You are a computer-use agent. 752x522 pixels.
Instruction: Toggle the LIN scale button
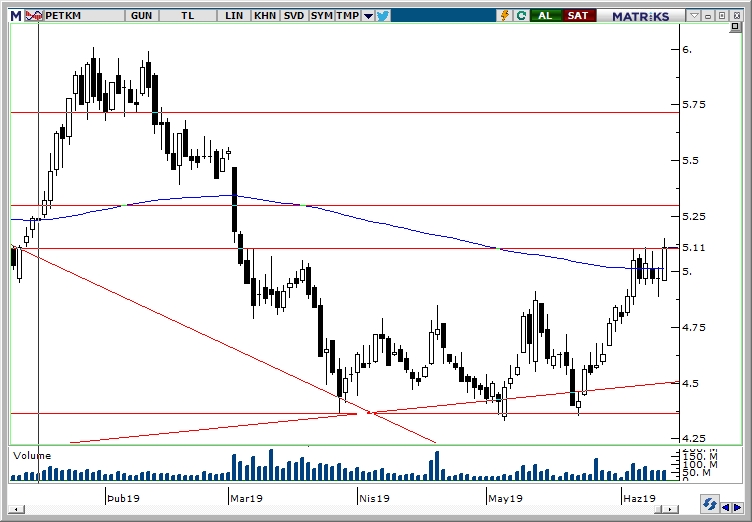click(x=234, y=16)
